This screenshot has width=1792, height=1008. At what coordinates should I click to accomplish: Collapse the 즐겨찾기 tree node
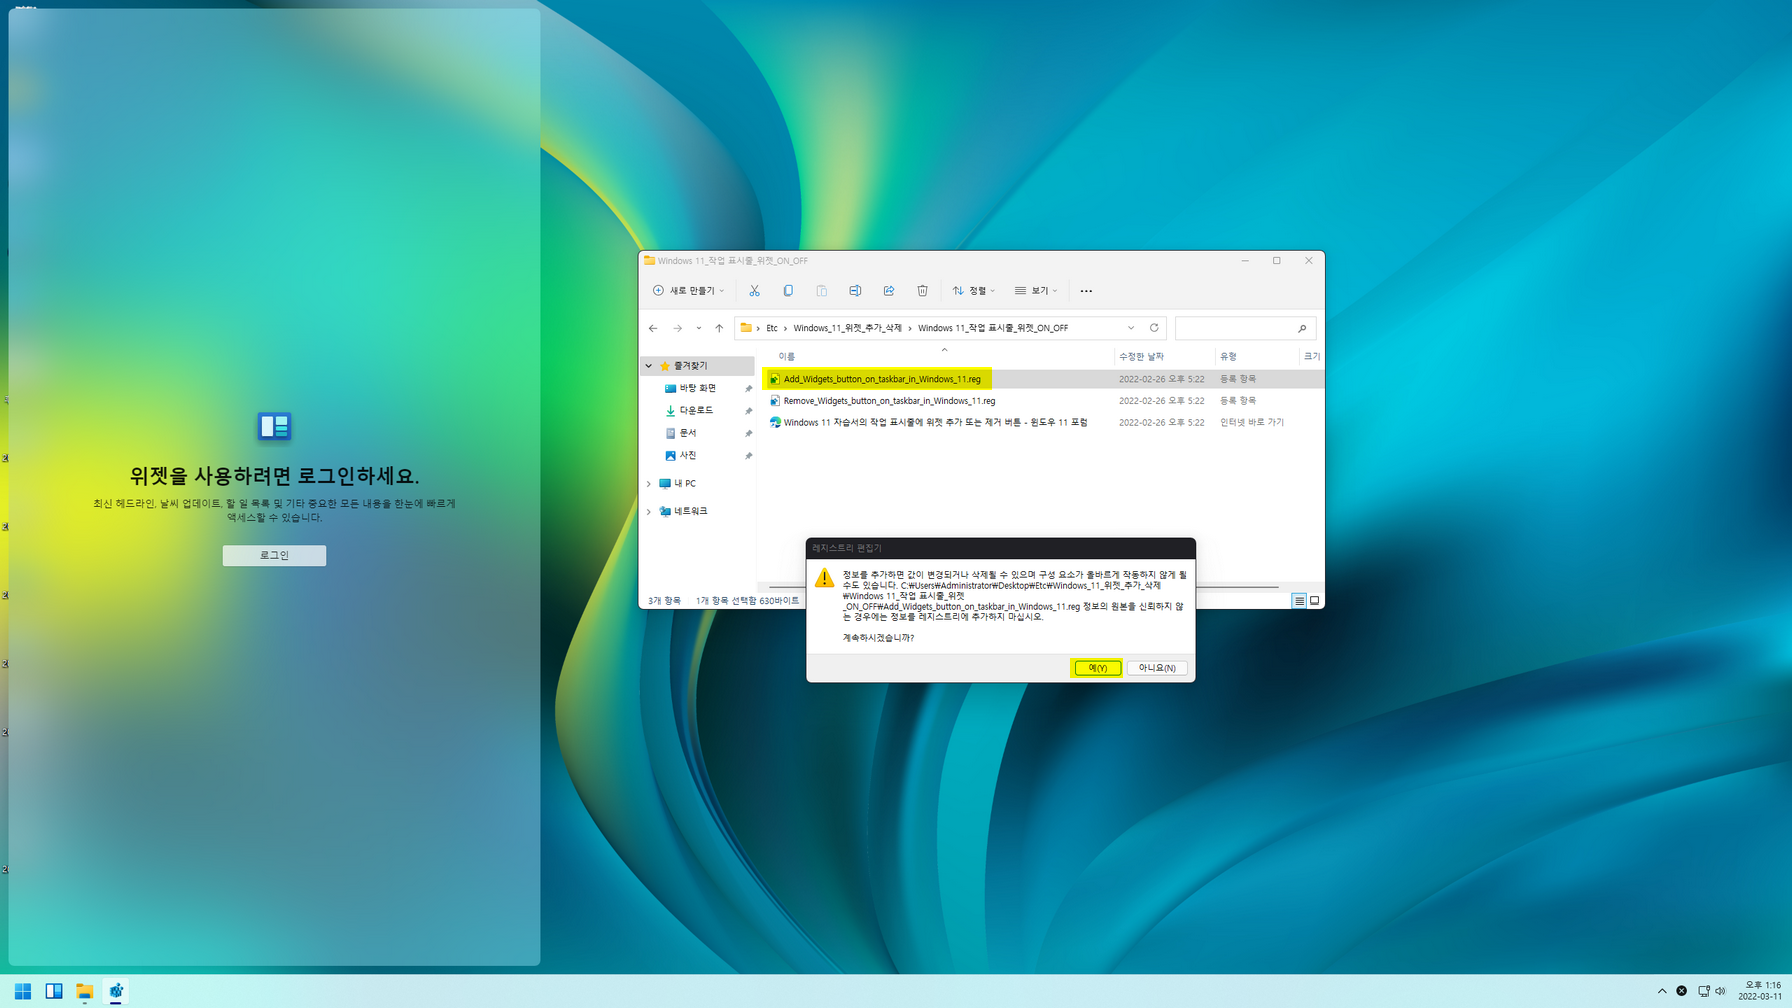point(649,366)
